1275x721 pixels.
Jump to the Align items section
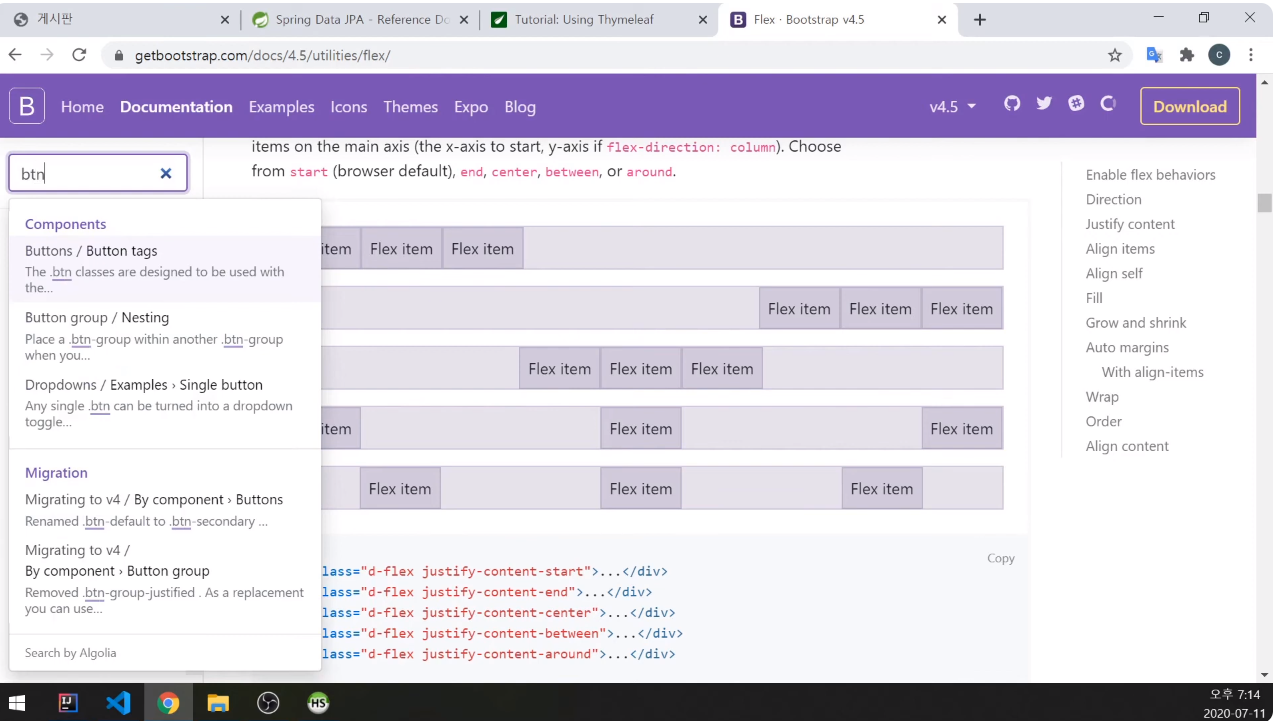click(1120, 248)
